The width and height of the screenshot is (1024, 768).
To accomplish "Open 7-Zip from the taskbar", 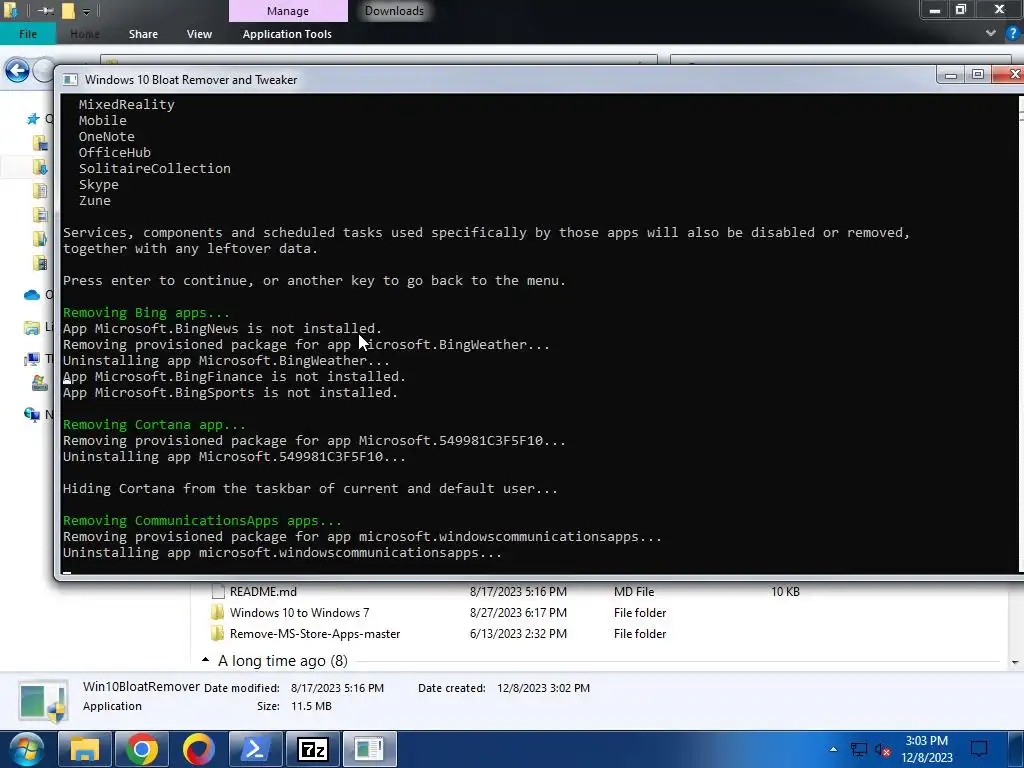I will tap(312, 749).
